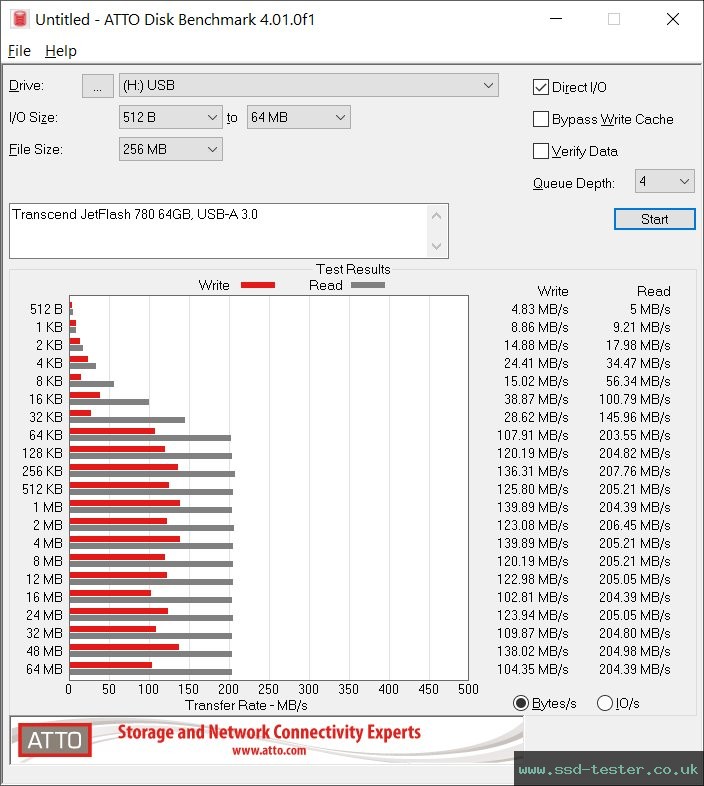Image resolution: width=704 pixels, height=786 pixels.
Task: Click the 4 KB row label in chart
Action: pyautogui.click(x=49, y=363)
